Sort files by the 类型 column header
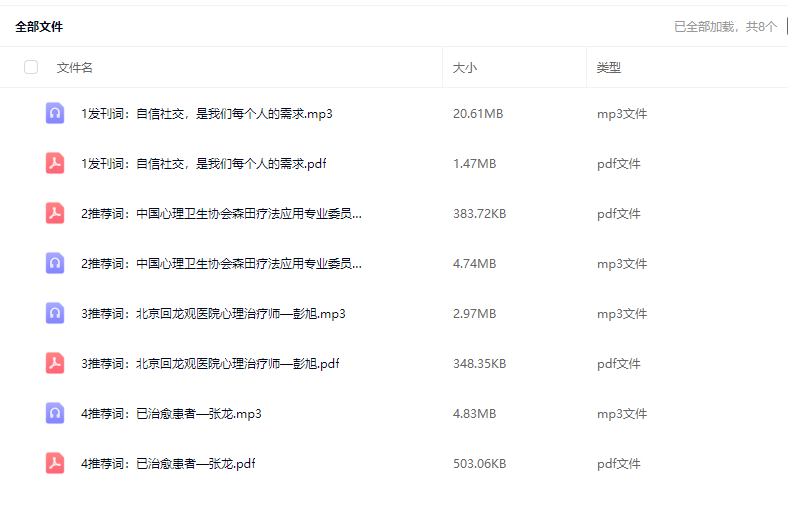The width and height of the screenshot is (788, 525). 609,67
